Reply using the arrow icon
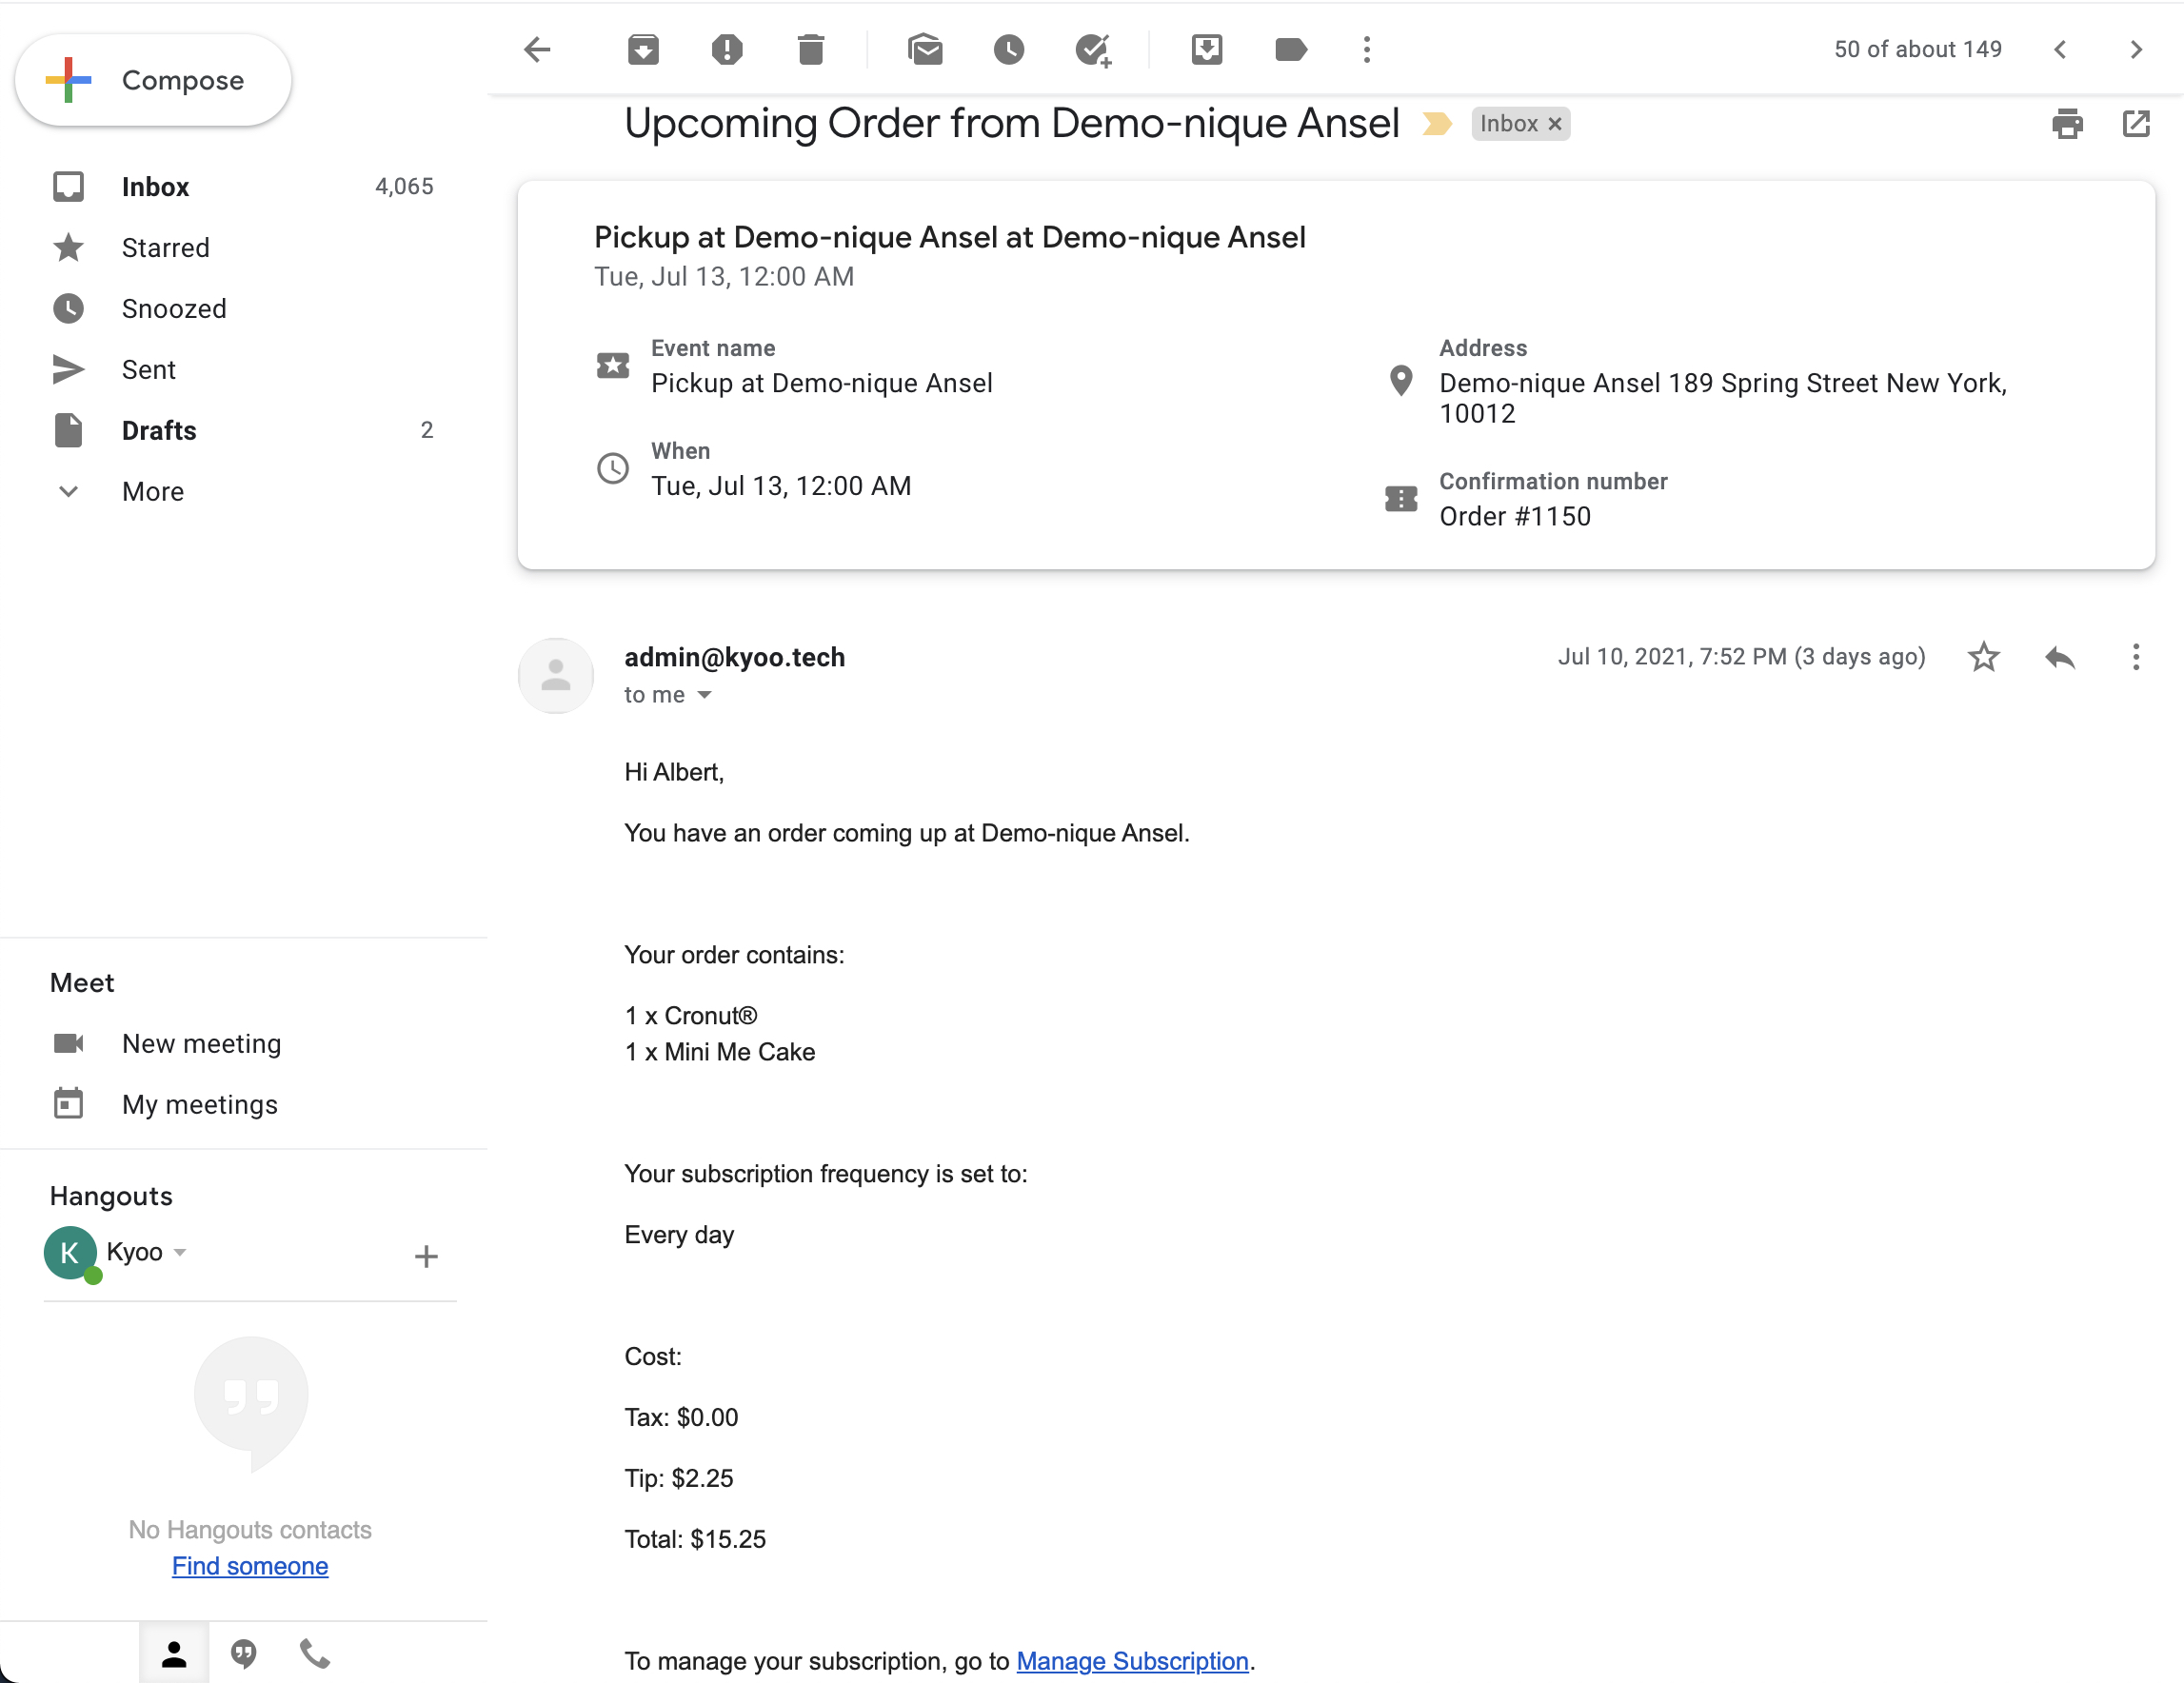 2059,657
